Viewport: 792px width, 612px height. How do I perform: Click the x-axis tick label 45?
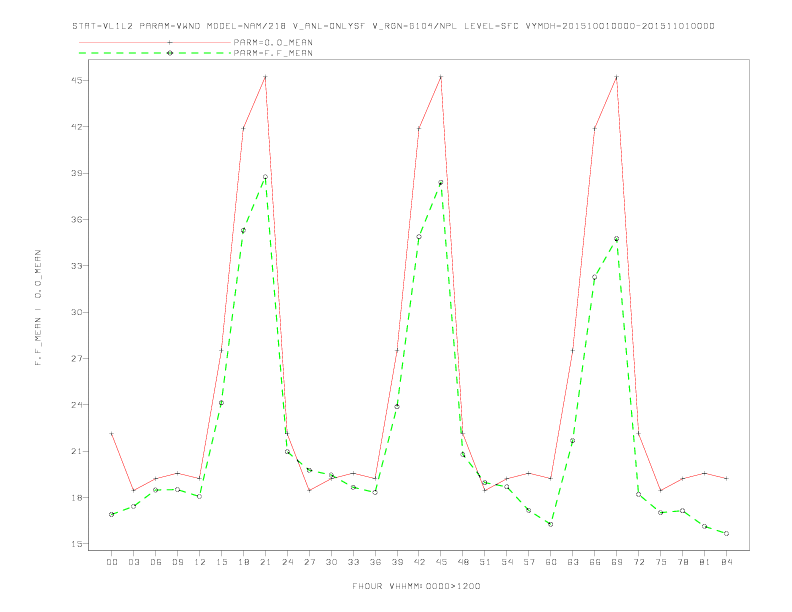point(441,562)
